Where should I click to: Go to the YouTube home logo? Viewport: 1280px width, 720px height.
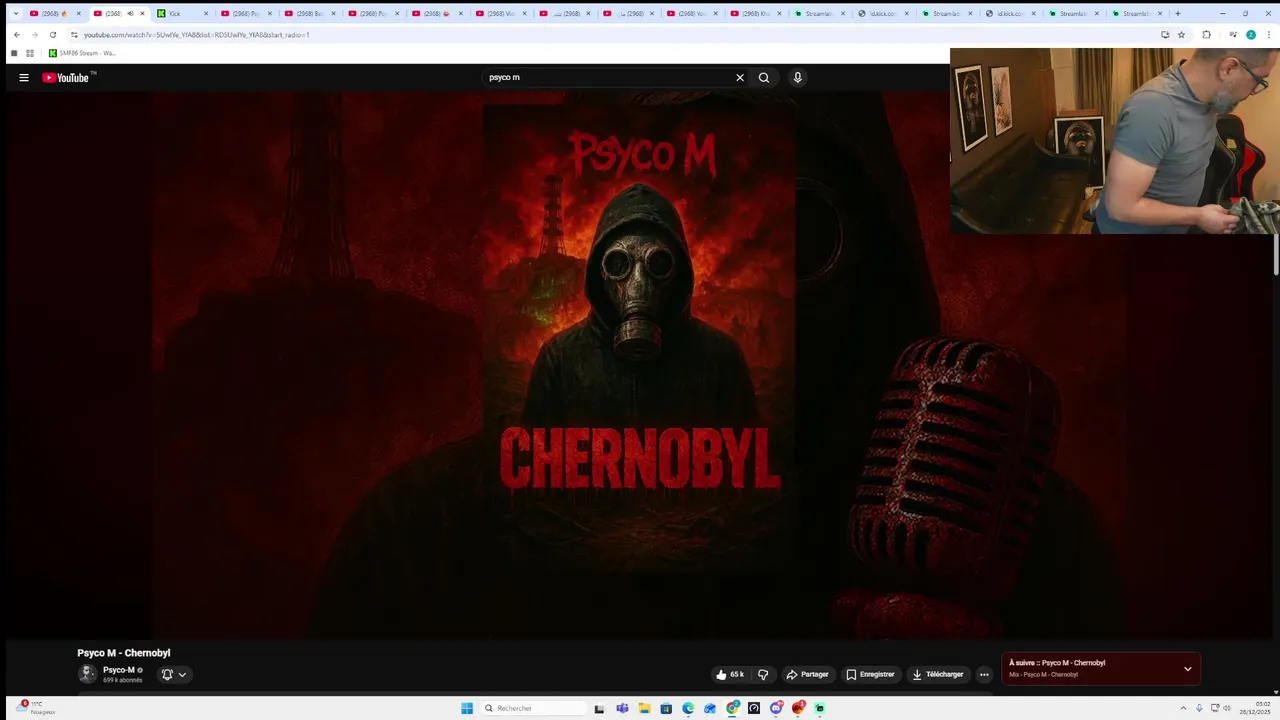tap(68, 77)
